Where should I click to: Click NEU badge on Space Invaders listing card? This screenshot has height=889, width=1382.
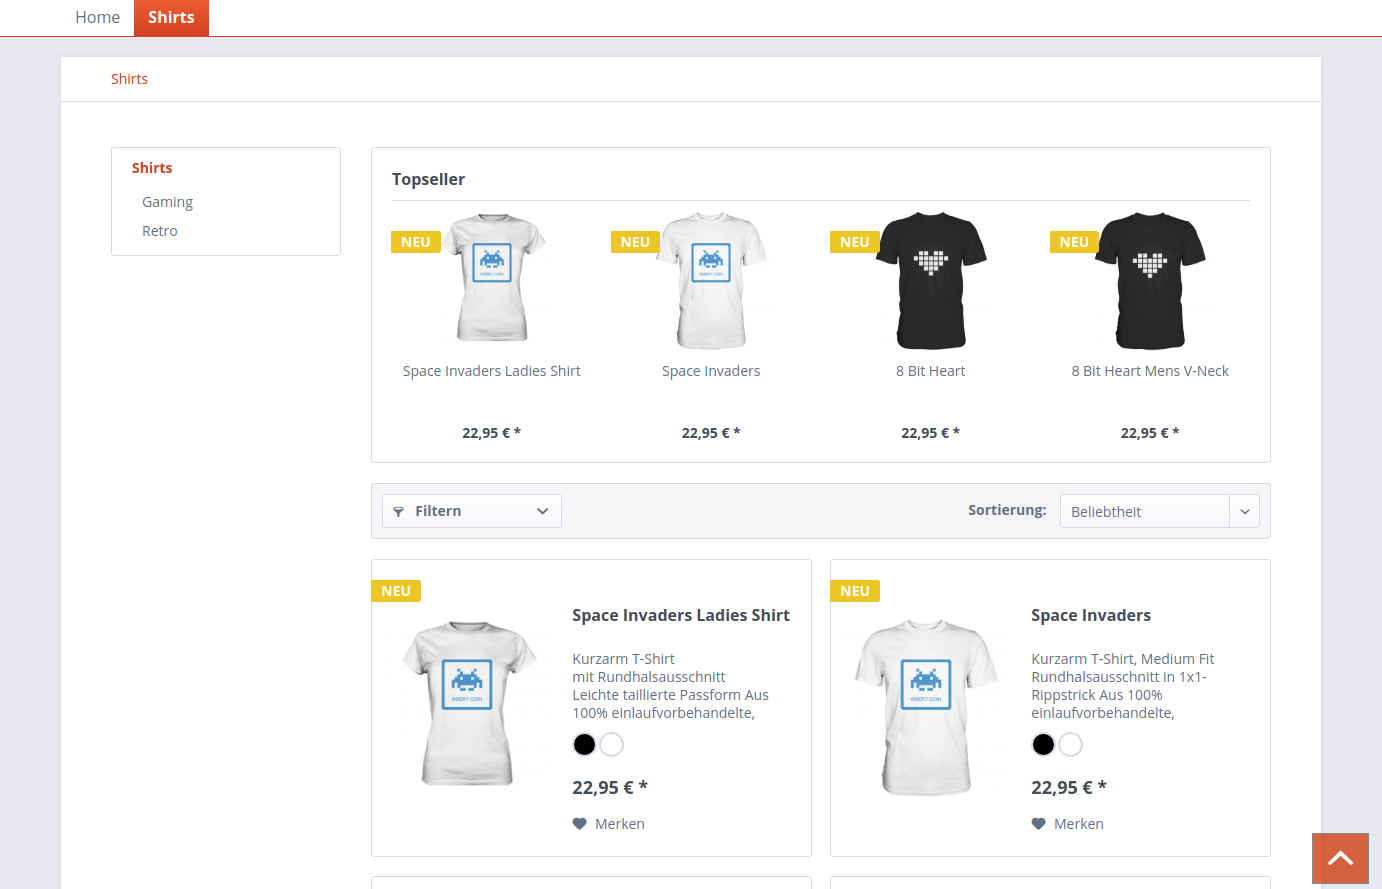[854, 591]
